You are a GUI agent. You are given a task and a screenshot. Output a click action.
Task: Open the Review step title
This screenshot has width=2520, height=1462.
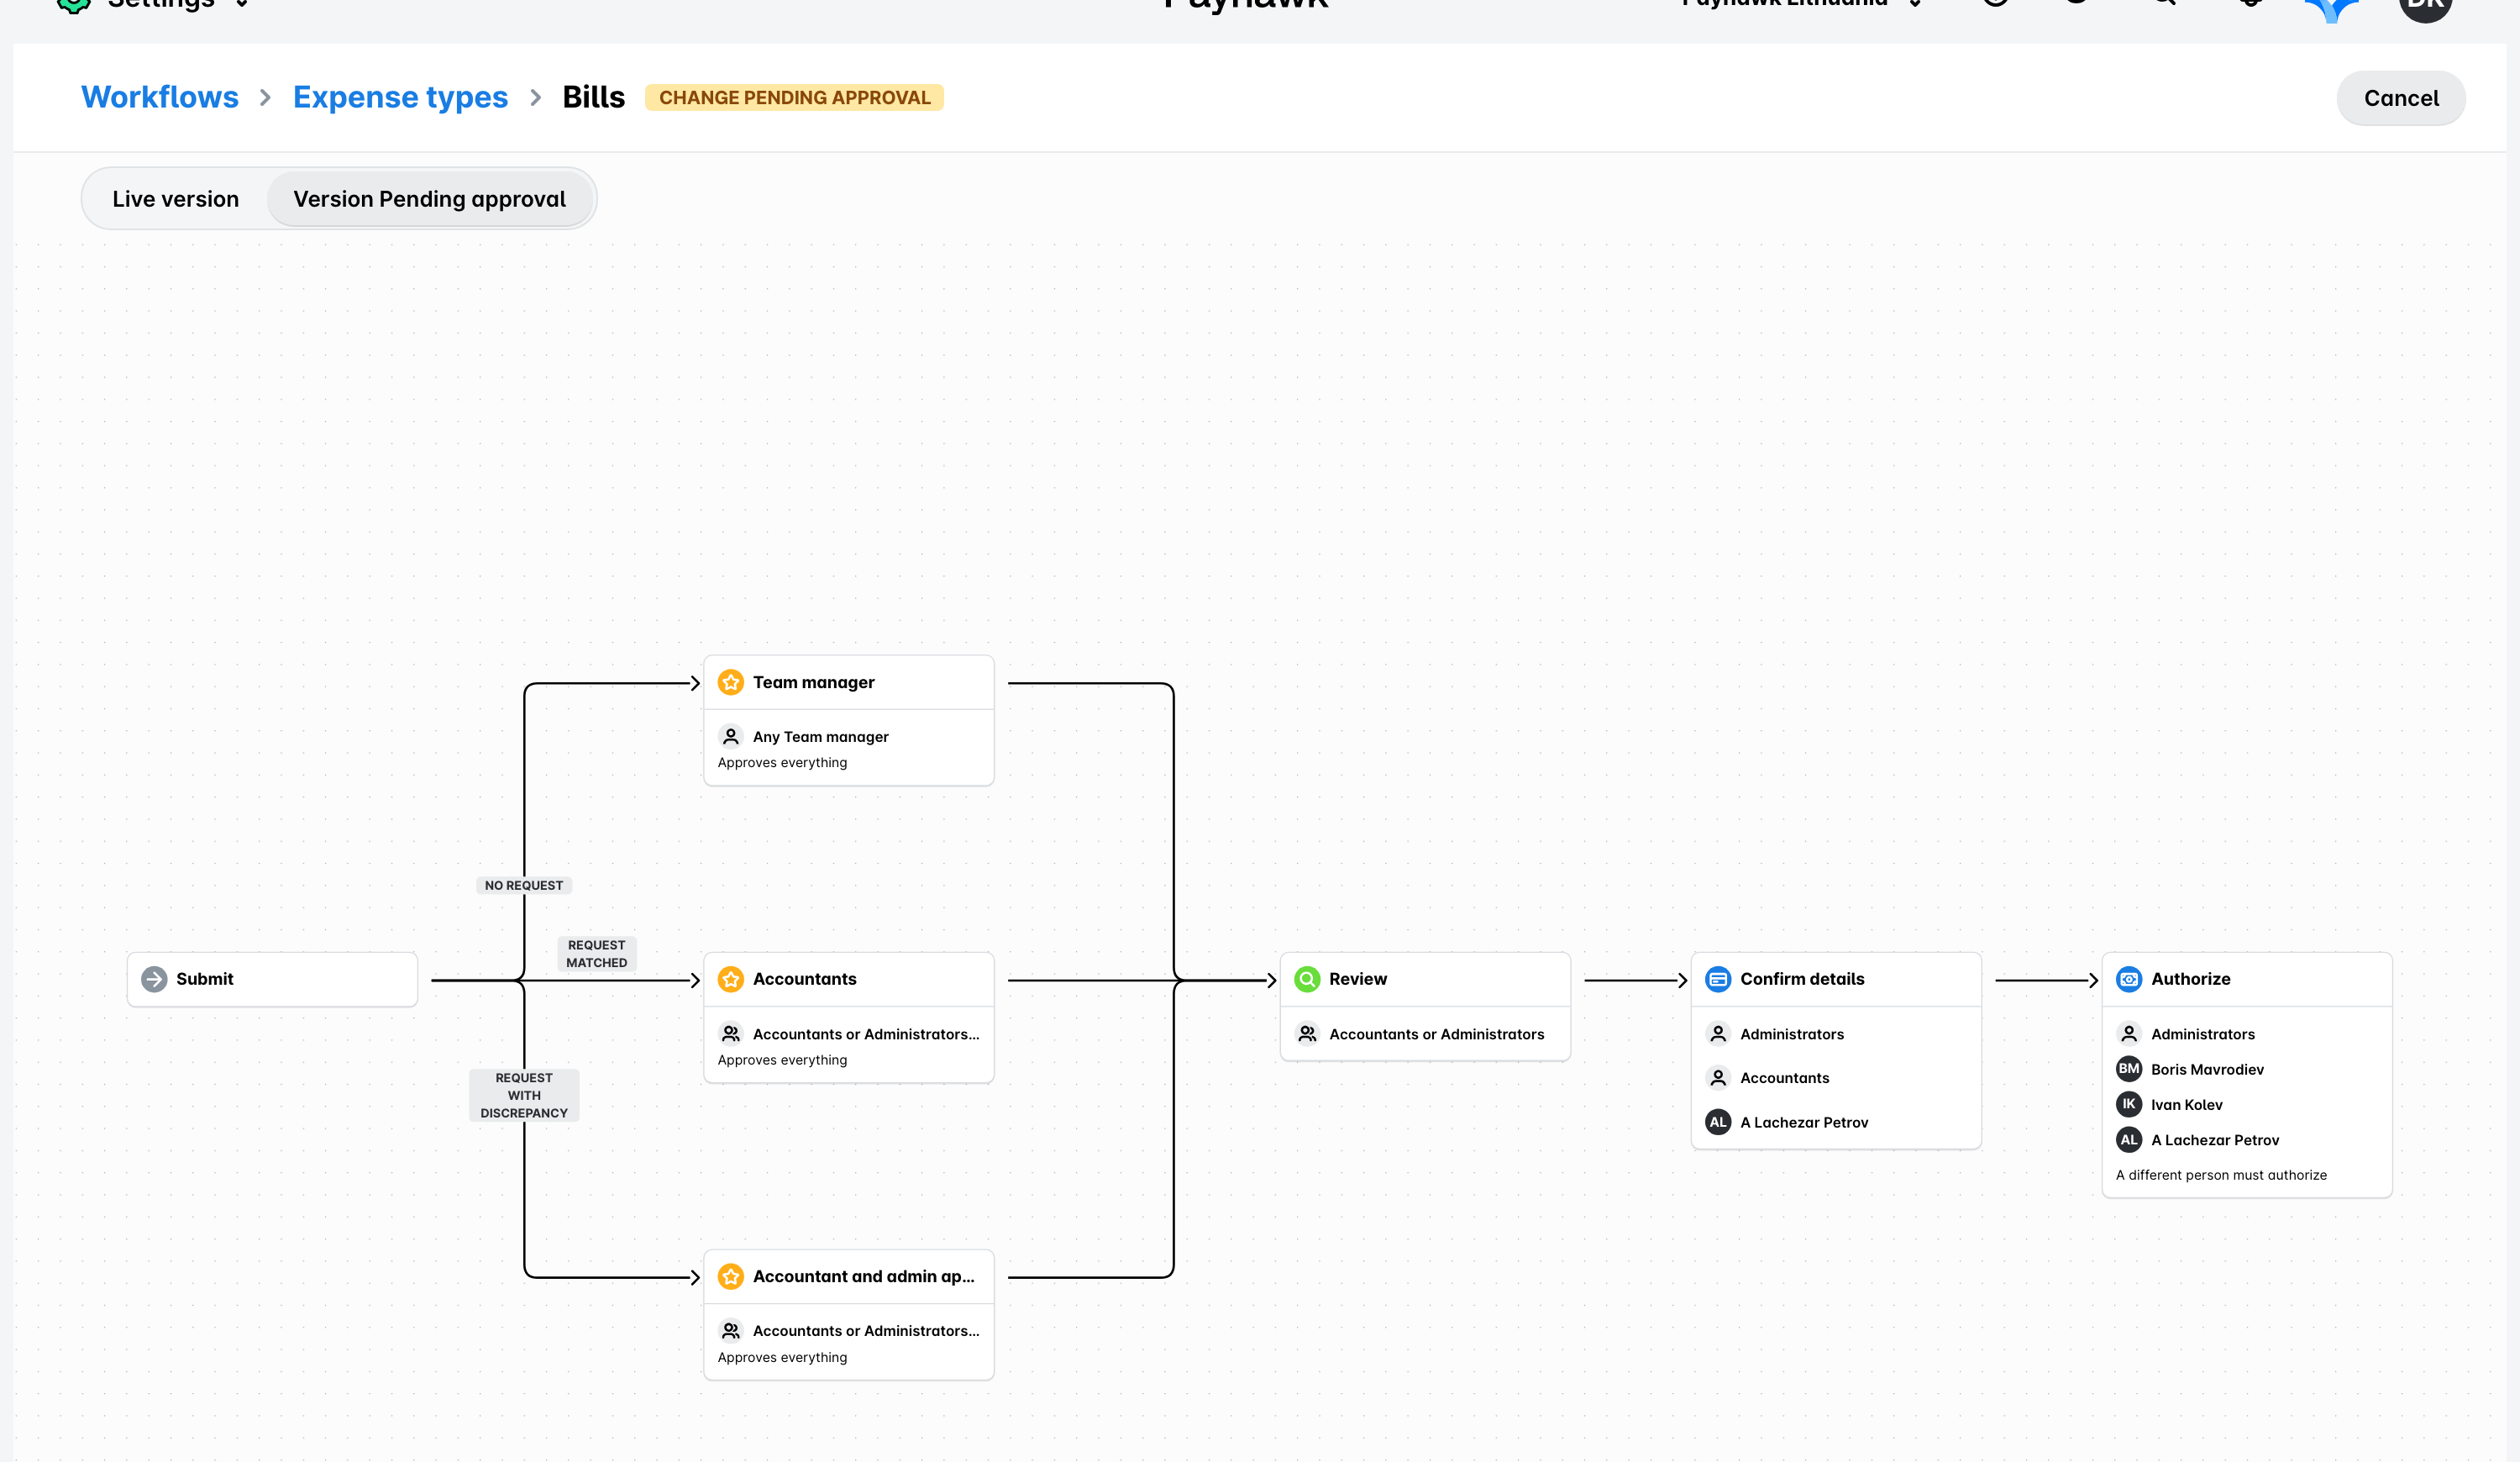(x=1357, y=979)
